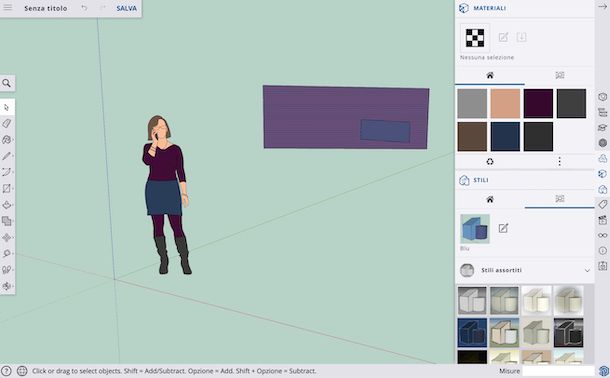Open the Model Info circle-i panel
Viewport: 610px width, 378px height.
[603, 250]
